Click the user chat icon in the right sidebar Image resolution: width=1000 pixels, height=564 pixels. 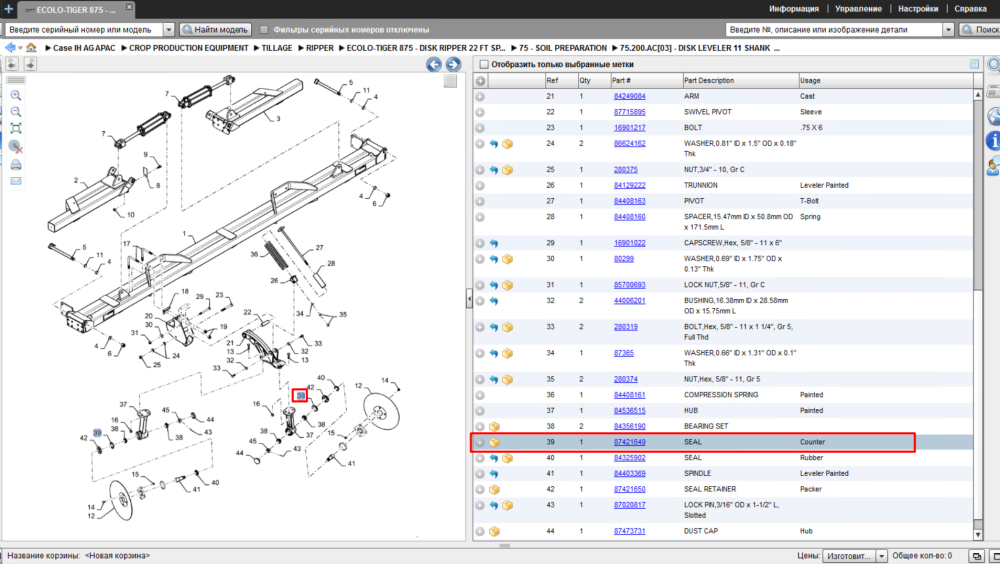tap(994, 166)
